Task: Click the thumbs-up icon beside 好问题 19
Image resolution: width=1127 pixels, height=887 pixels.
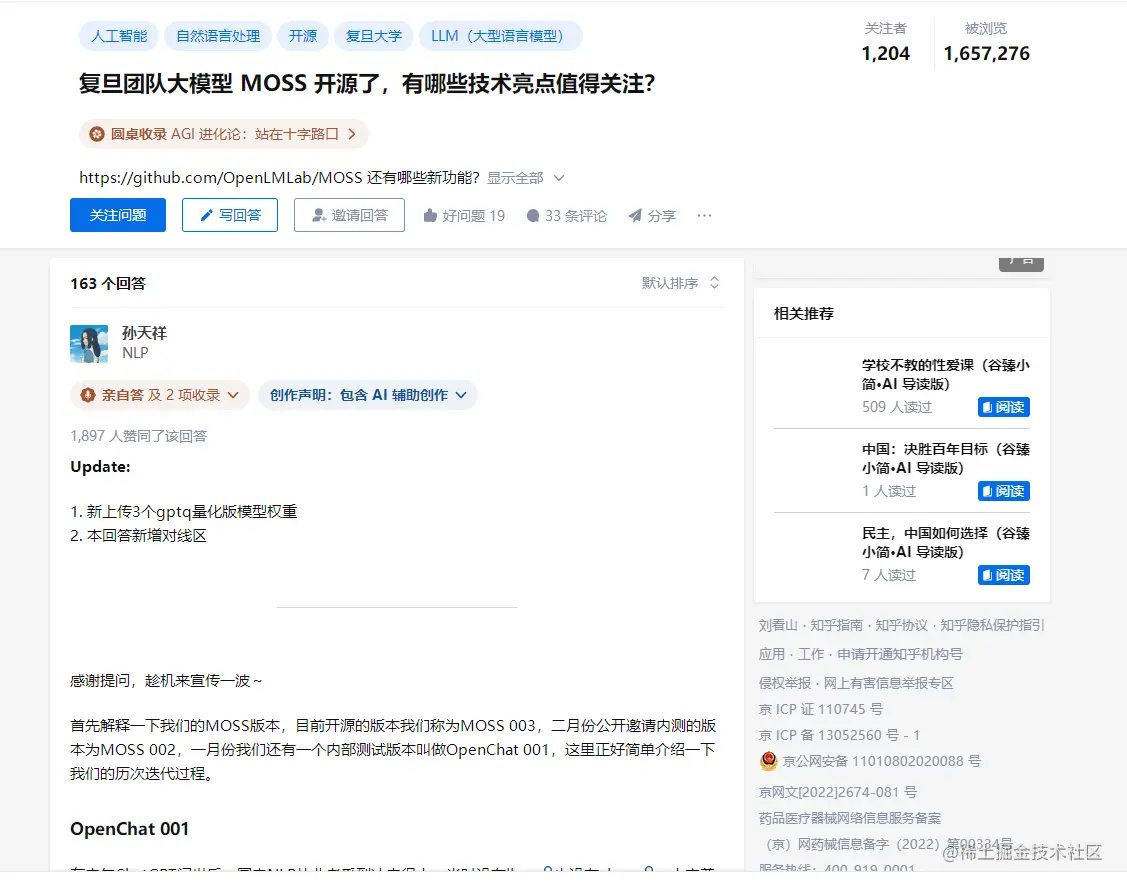Action: (x=430, y=215)
